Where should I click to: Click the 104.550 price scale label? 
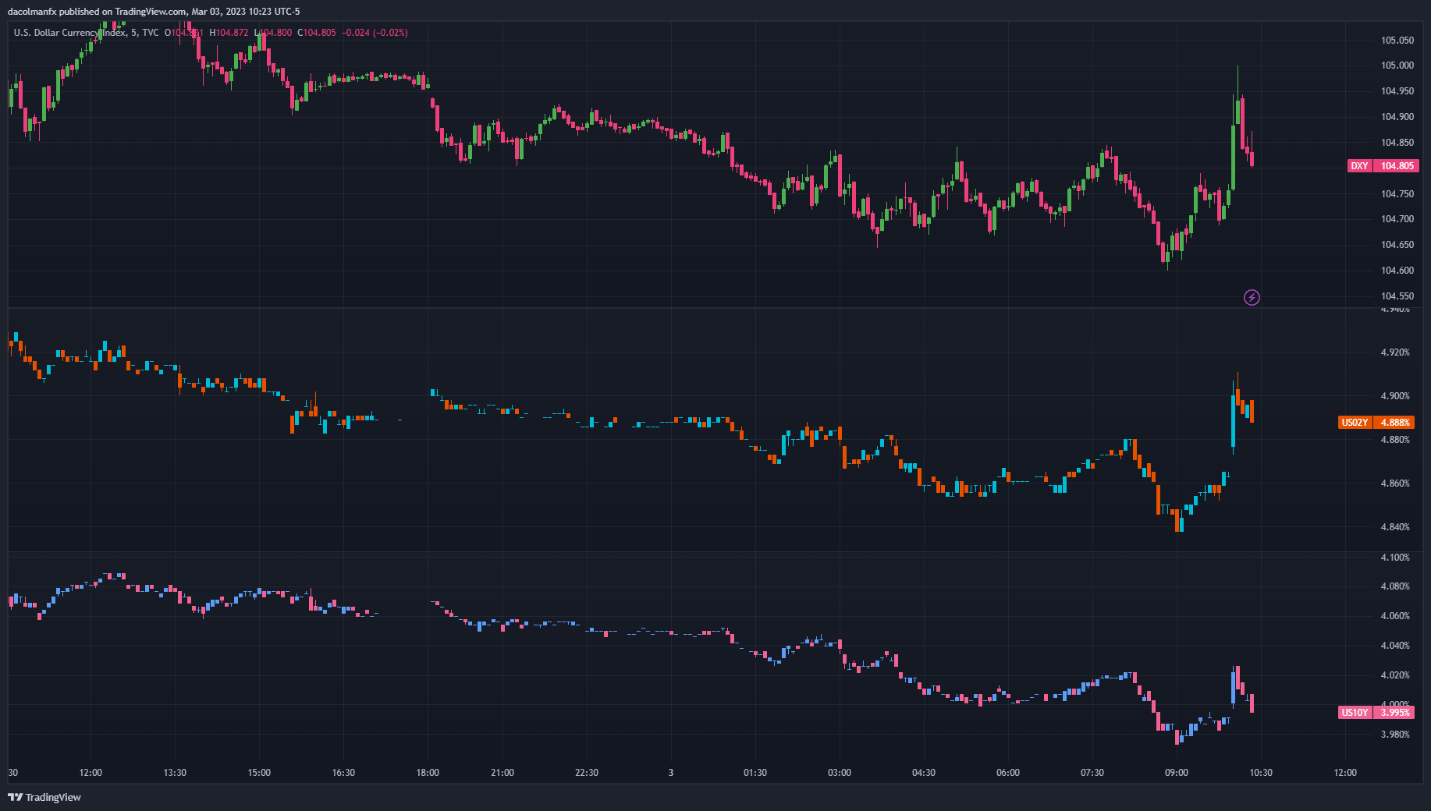(x=1397, y=296)
